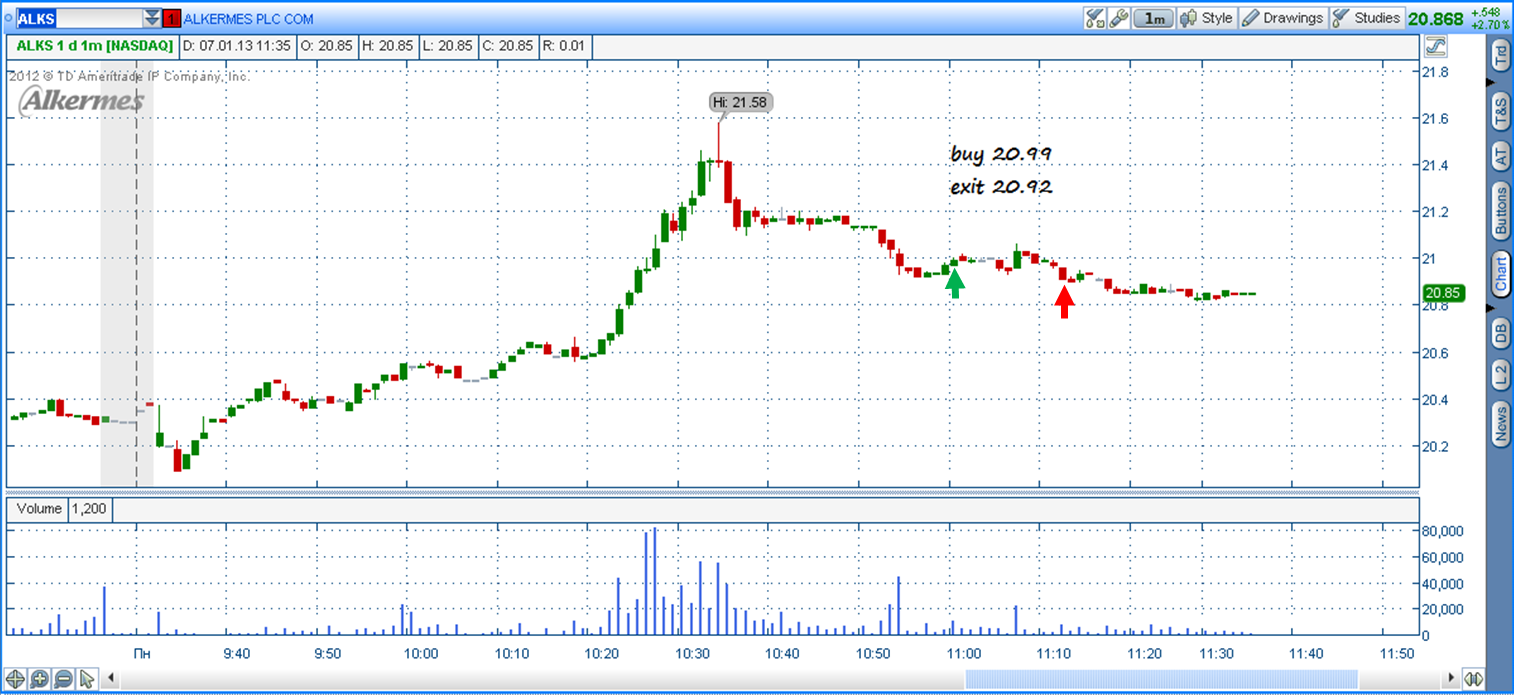Click the green 20.85 current price tag
This screenshot has width=1514, height=696.
[x=1444, y=293]
